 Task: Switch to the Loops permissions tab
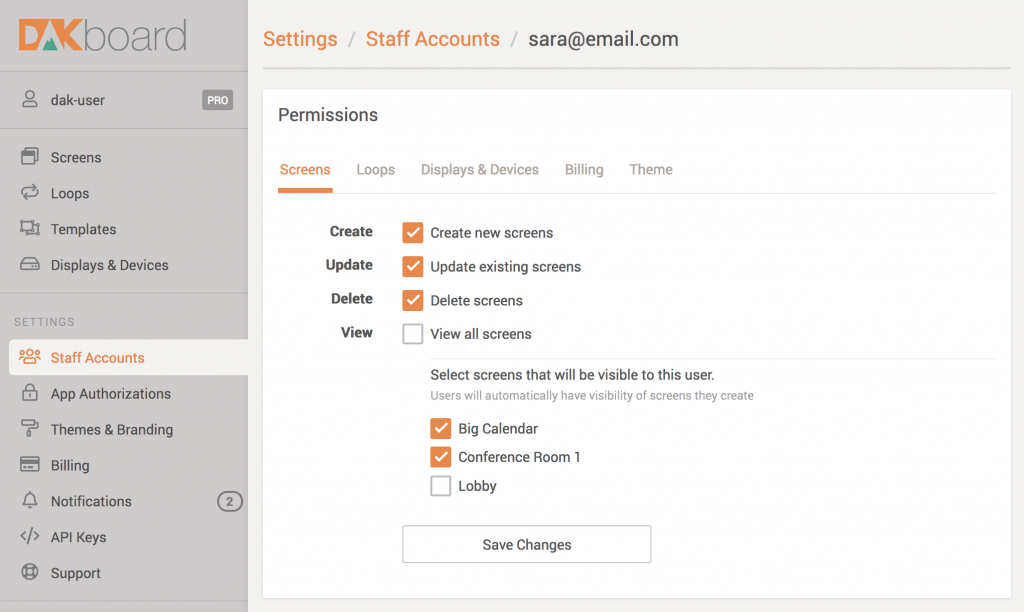coord(376,170)
